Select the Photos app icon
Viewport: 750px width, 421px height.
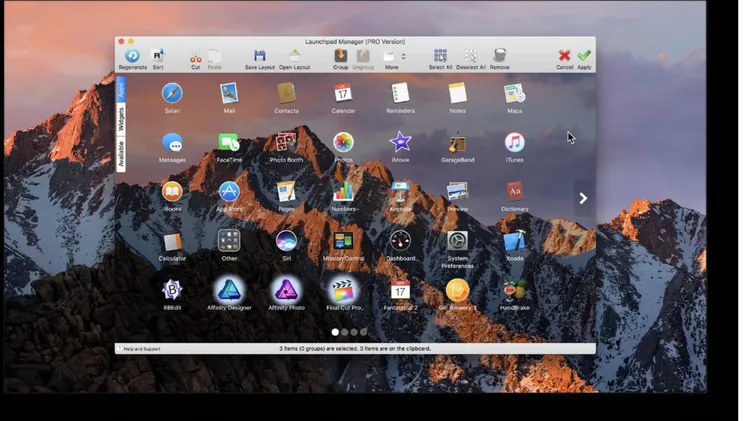[343, 142]
